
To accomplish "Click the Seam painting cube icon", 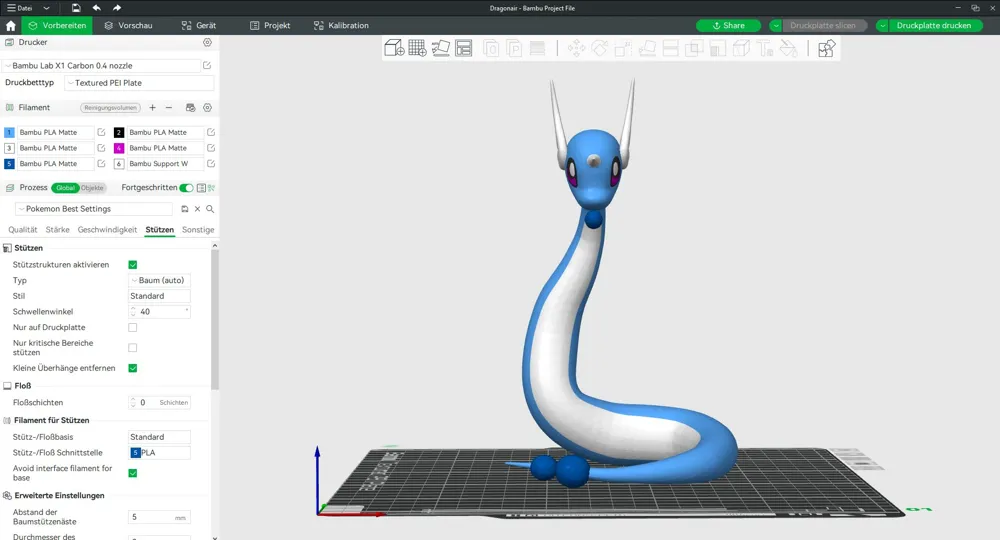I will tap(741, 48).
